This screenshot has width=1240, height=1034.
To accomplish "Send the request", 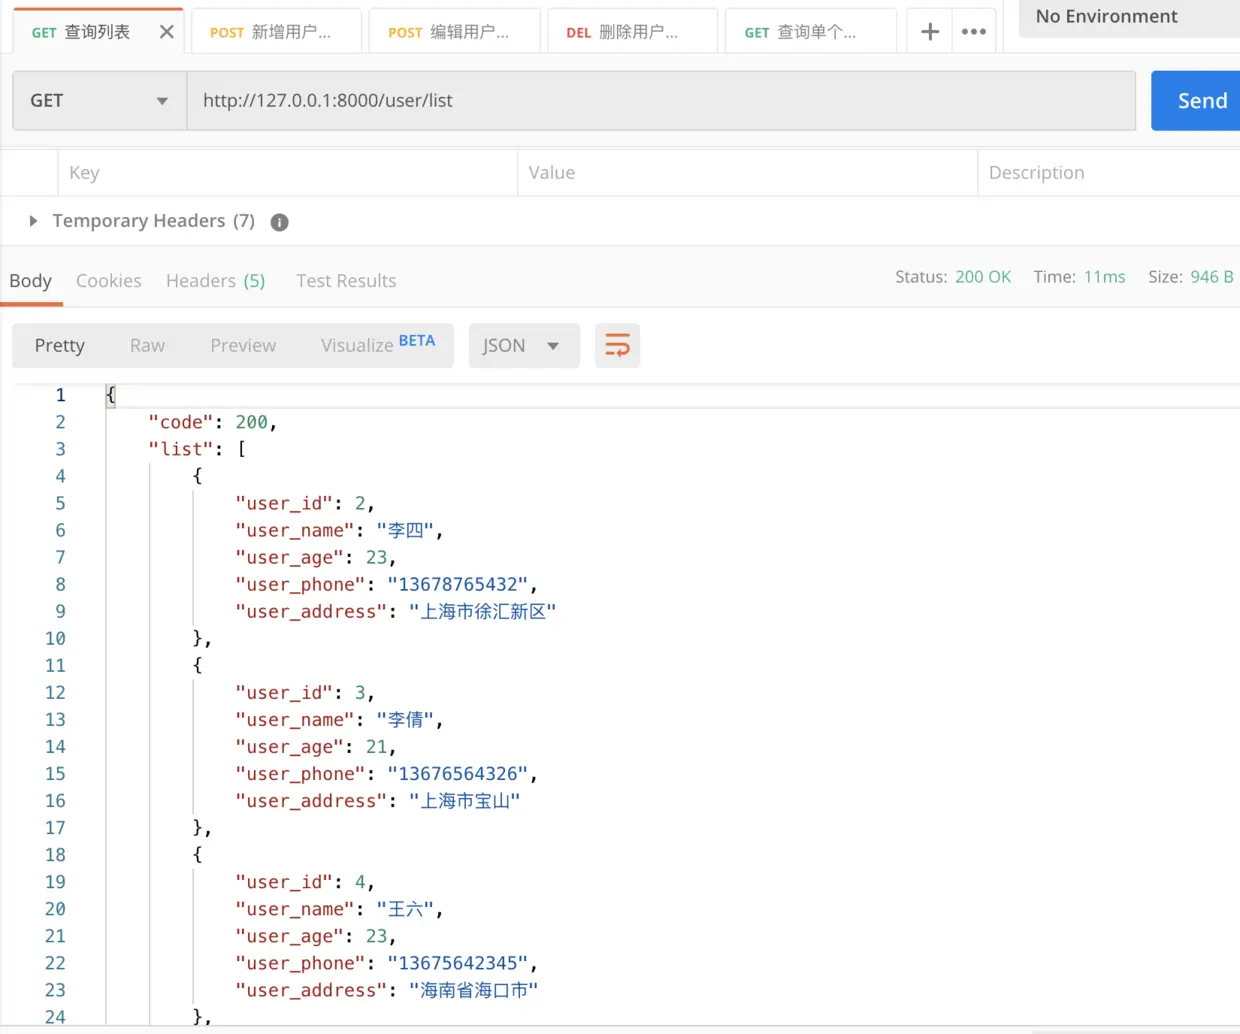I will pos(1197,101).
